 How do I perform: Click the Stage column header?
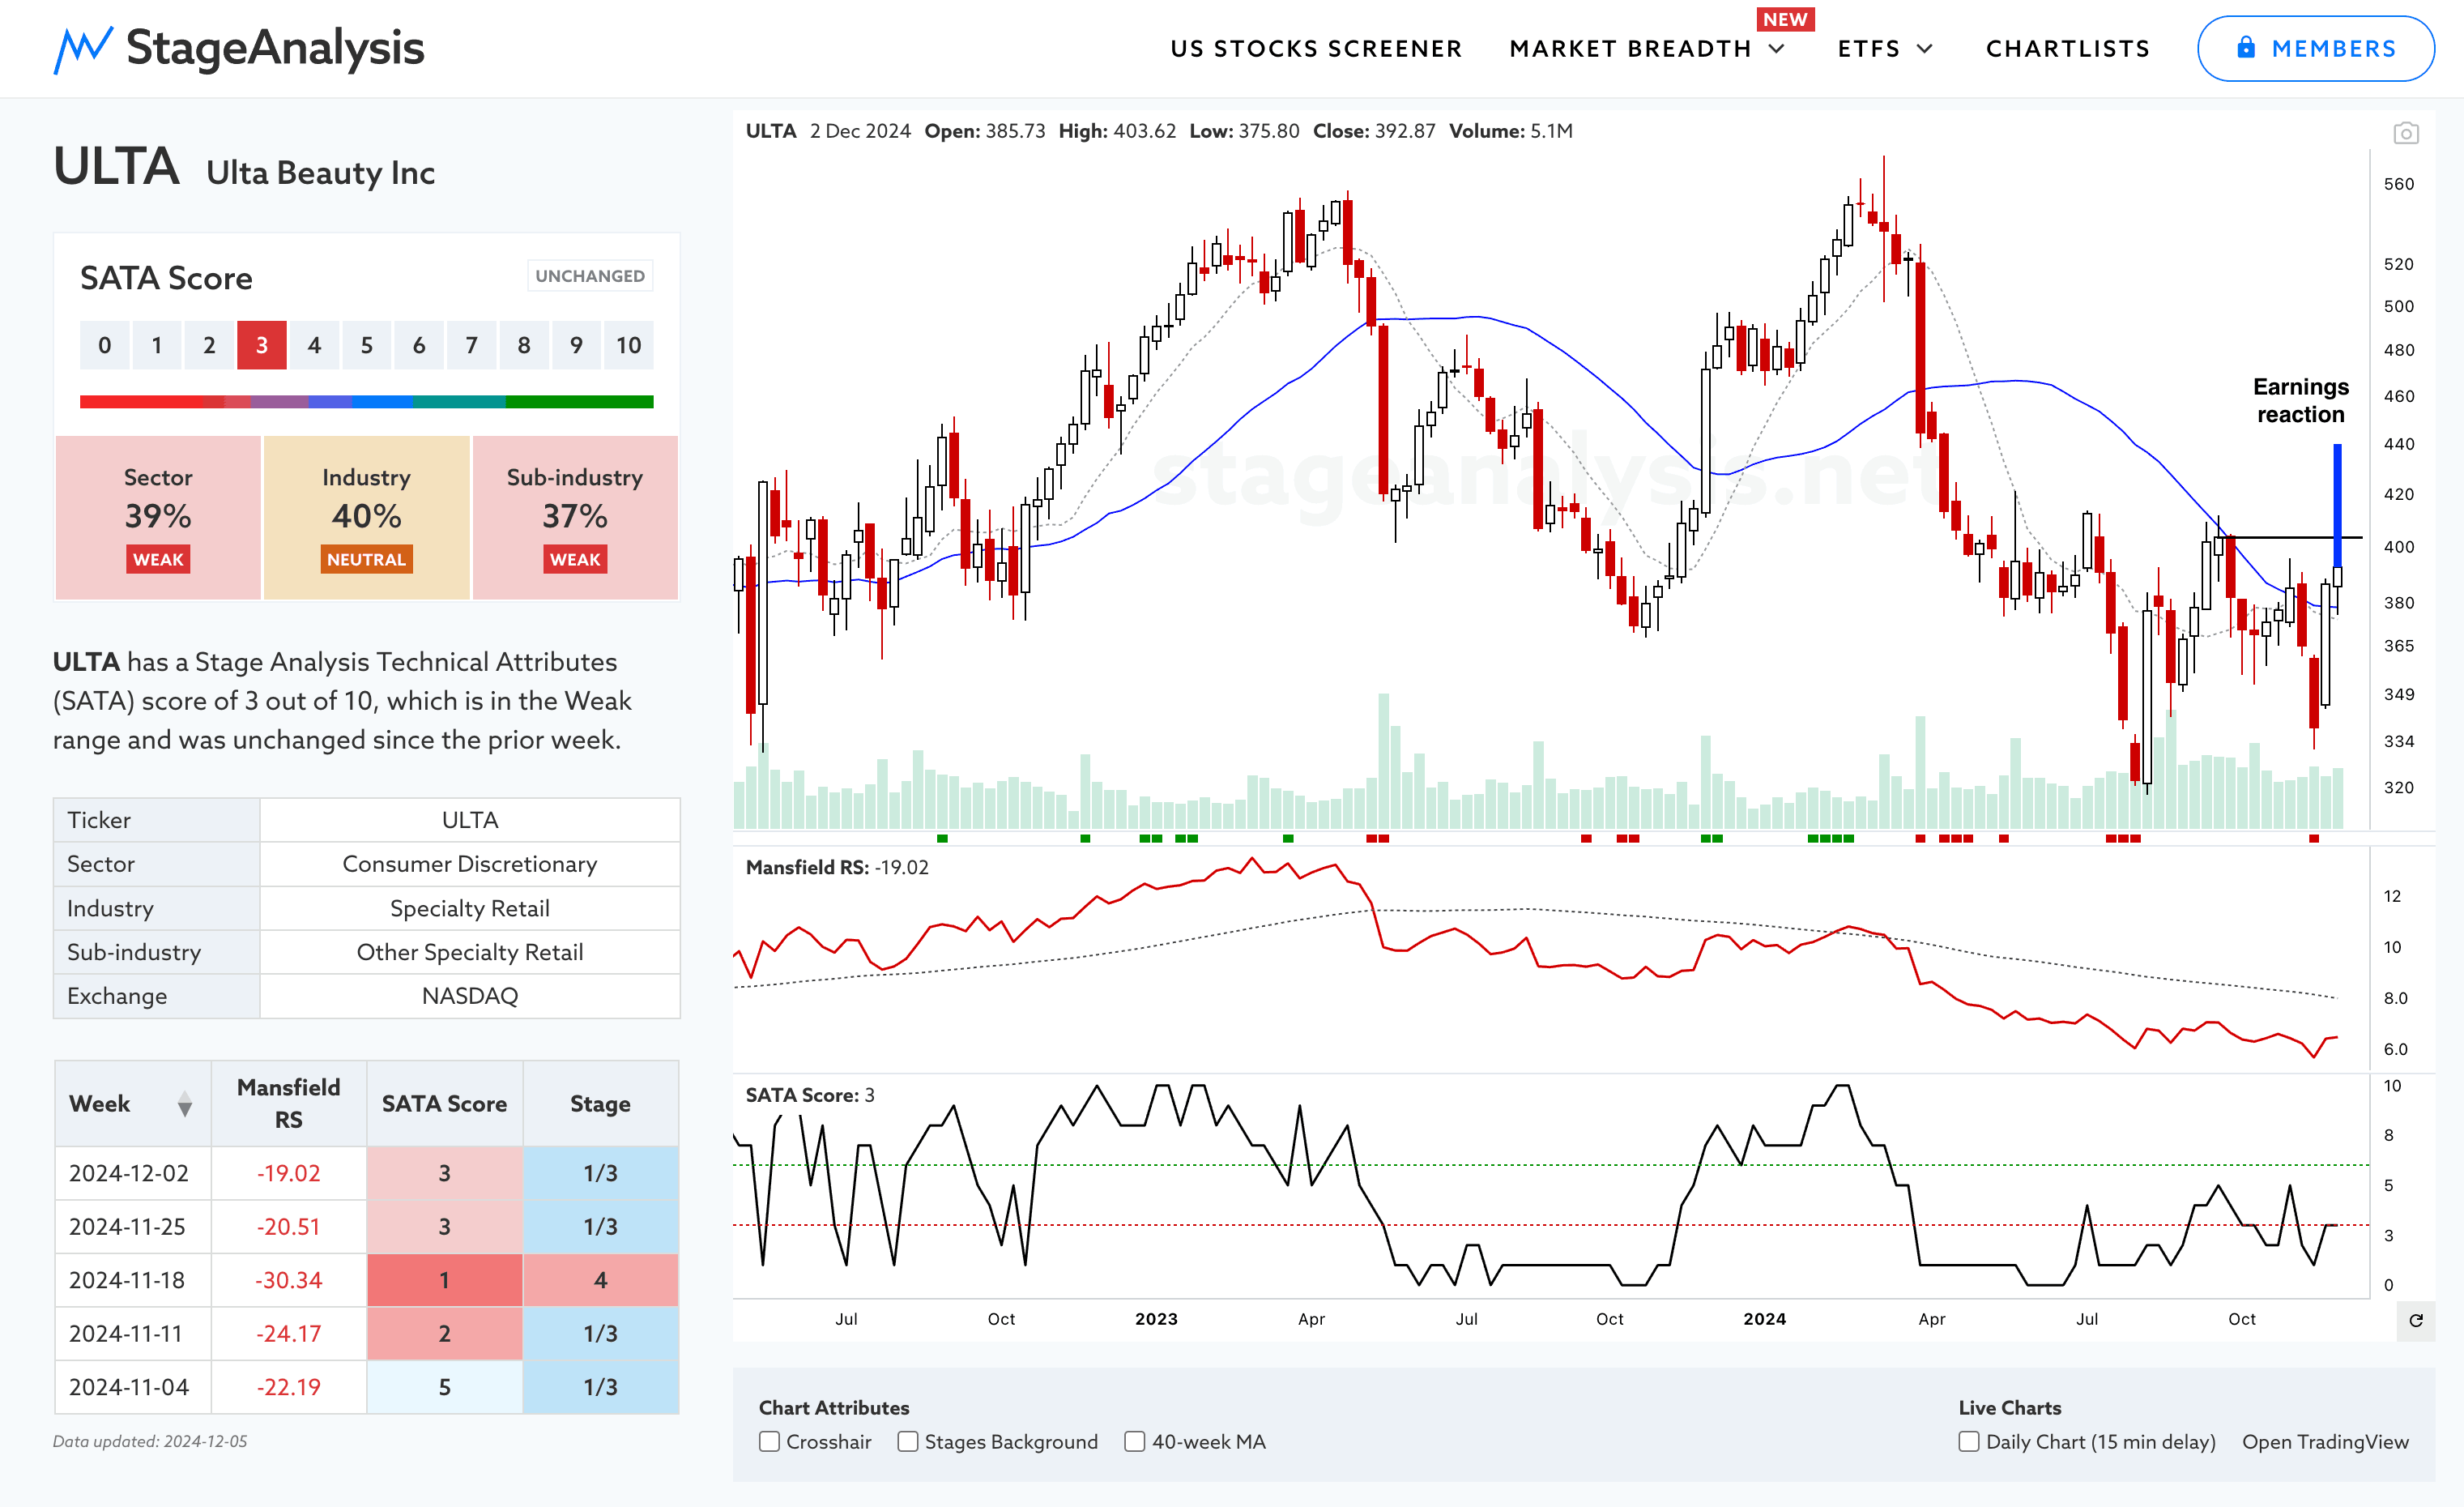pos(600,1104)
